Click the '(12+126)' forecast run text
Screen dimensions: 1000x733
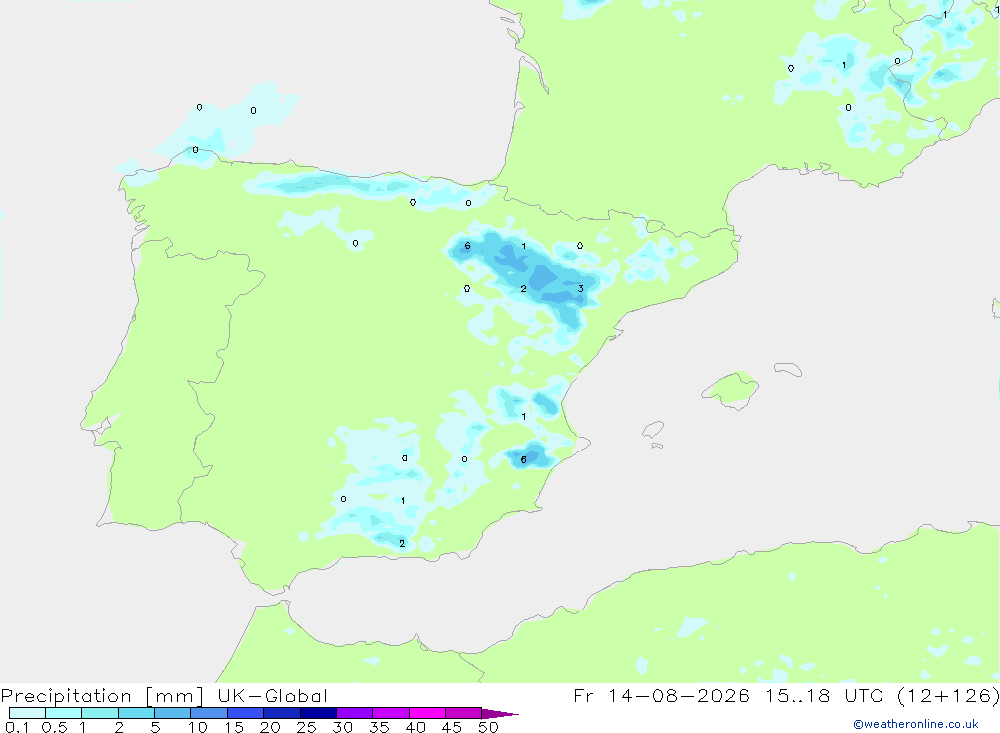click(948, 696)
